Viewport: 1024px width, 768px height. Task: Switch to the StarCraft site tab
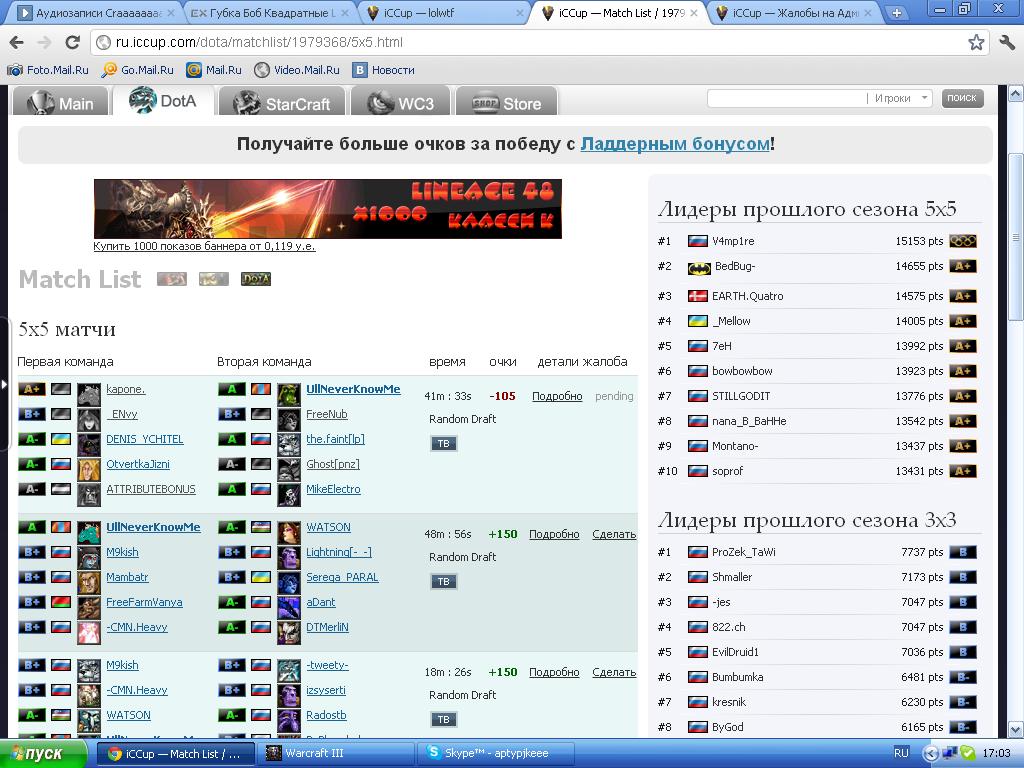(281, 103)
